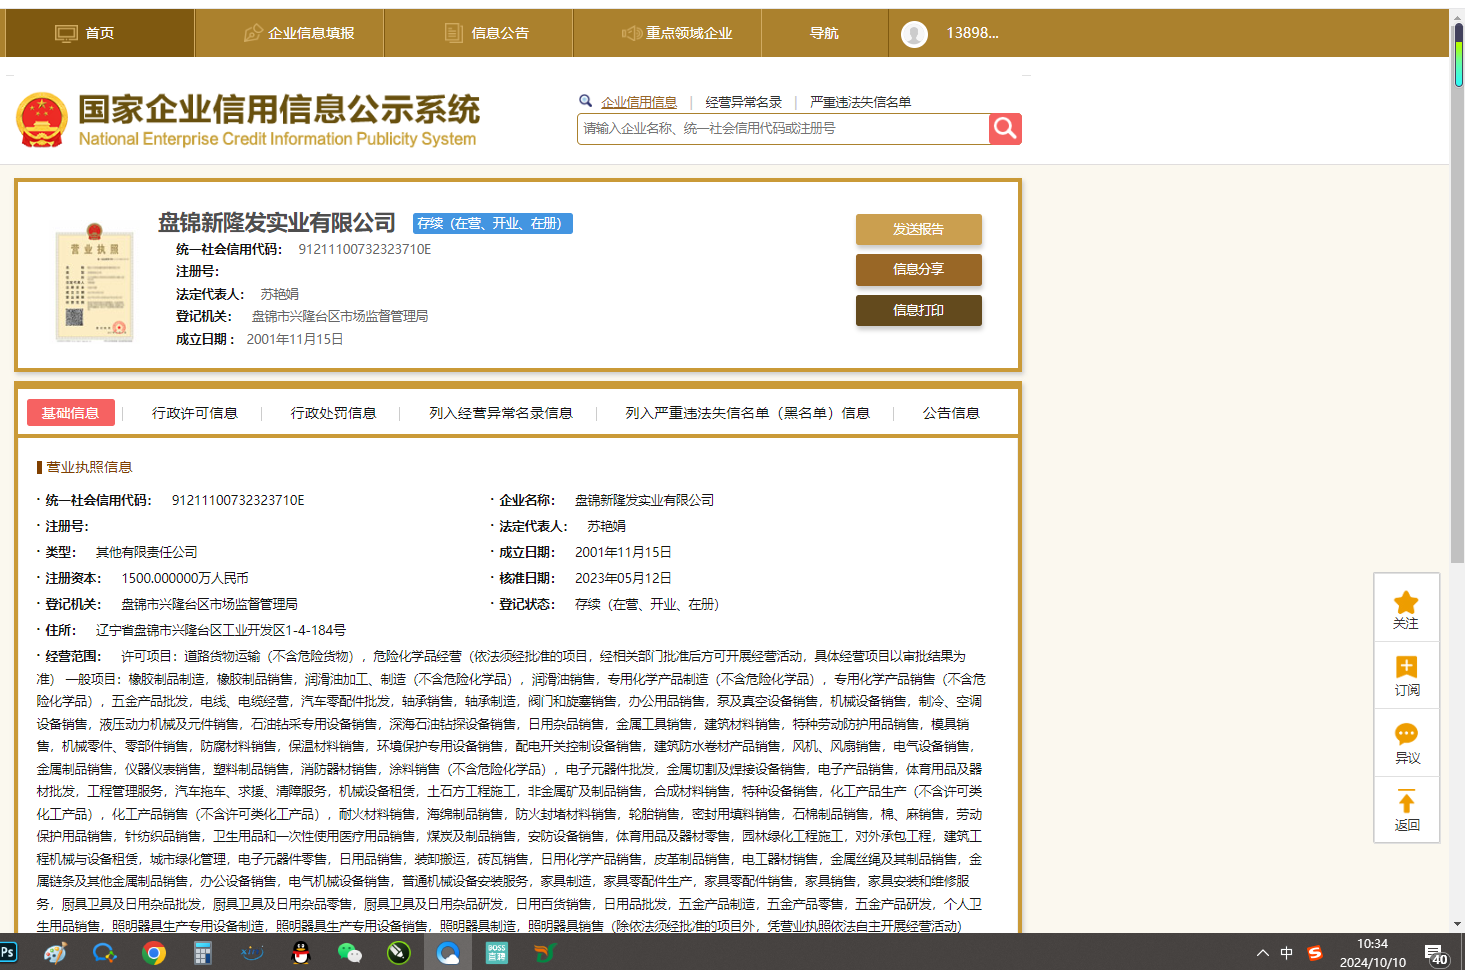
Task: Open the 行政处罚信息 tab
Action: tap(333, 413)
